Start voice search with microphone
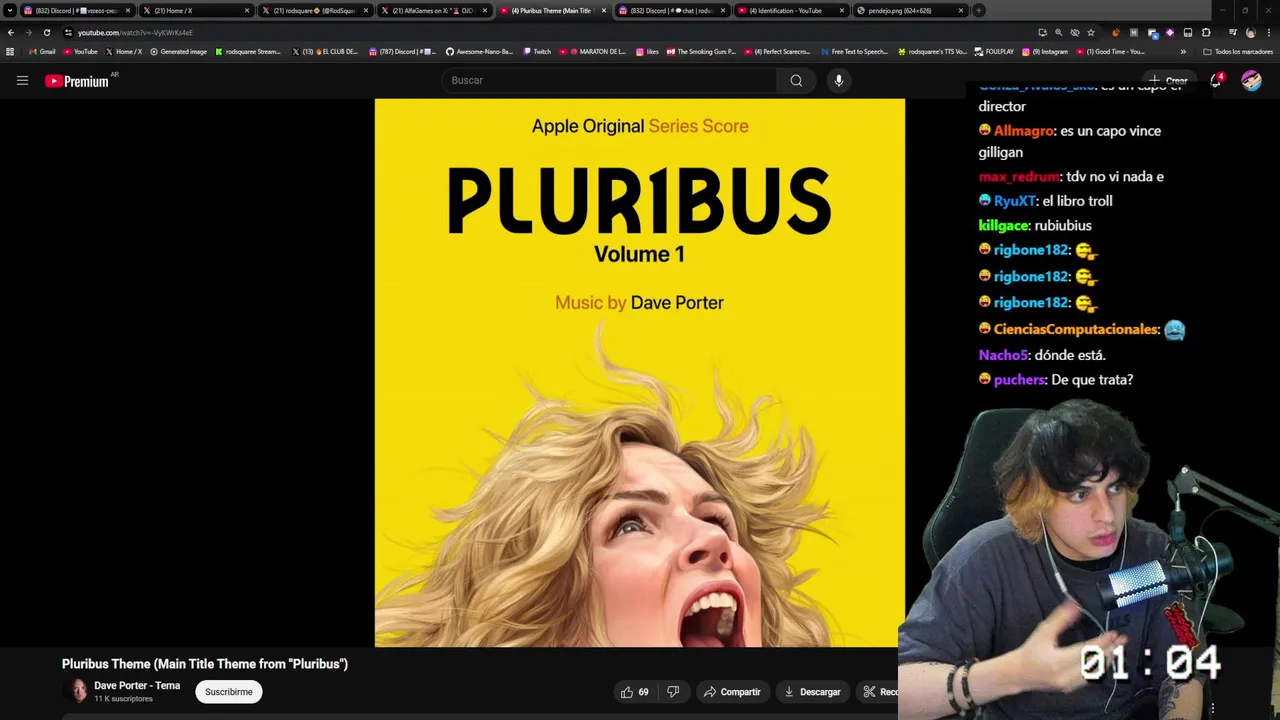 (x=838, y=80)
